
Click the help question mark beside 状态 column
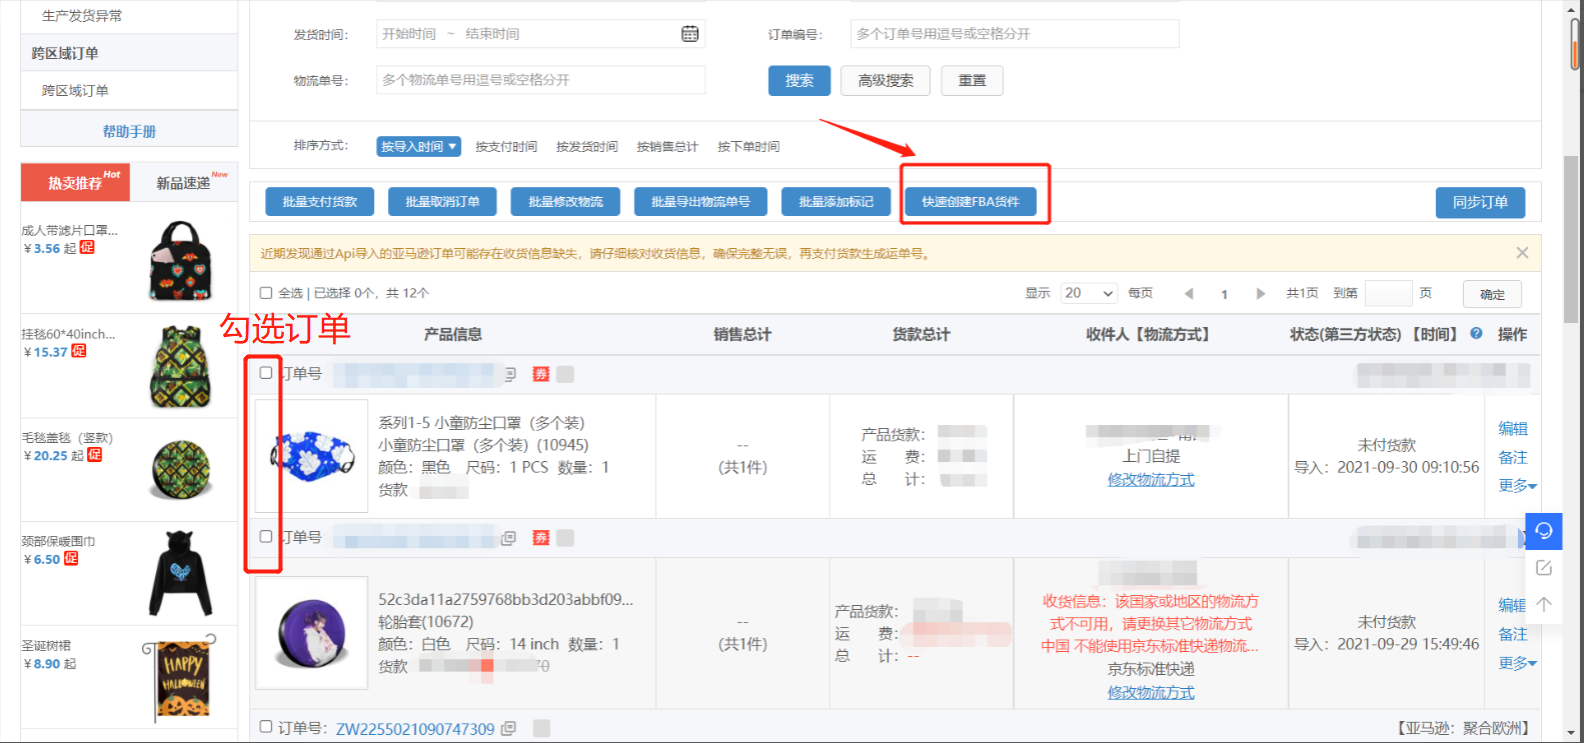tap(1476, 334)
